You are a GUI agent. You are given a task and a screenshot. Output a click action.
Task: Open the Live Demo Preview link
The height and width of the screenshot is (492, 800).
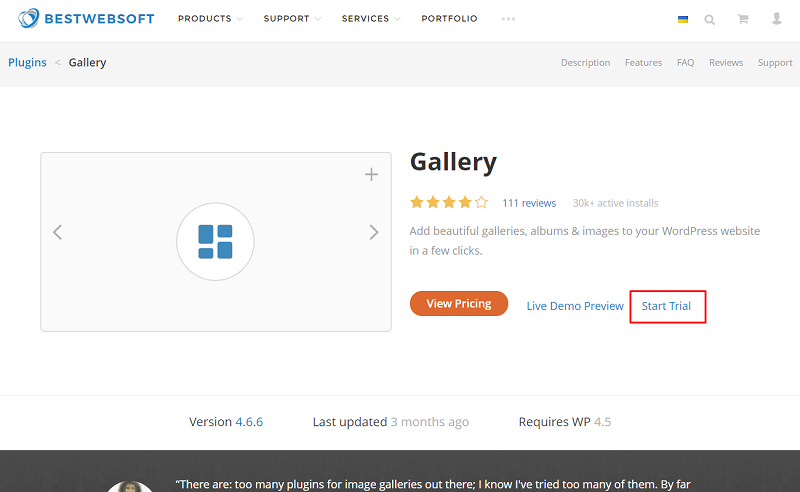[575, 306]
